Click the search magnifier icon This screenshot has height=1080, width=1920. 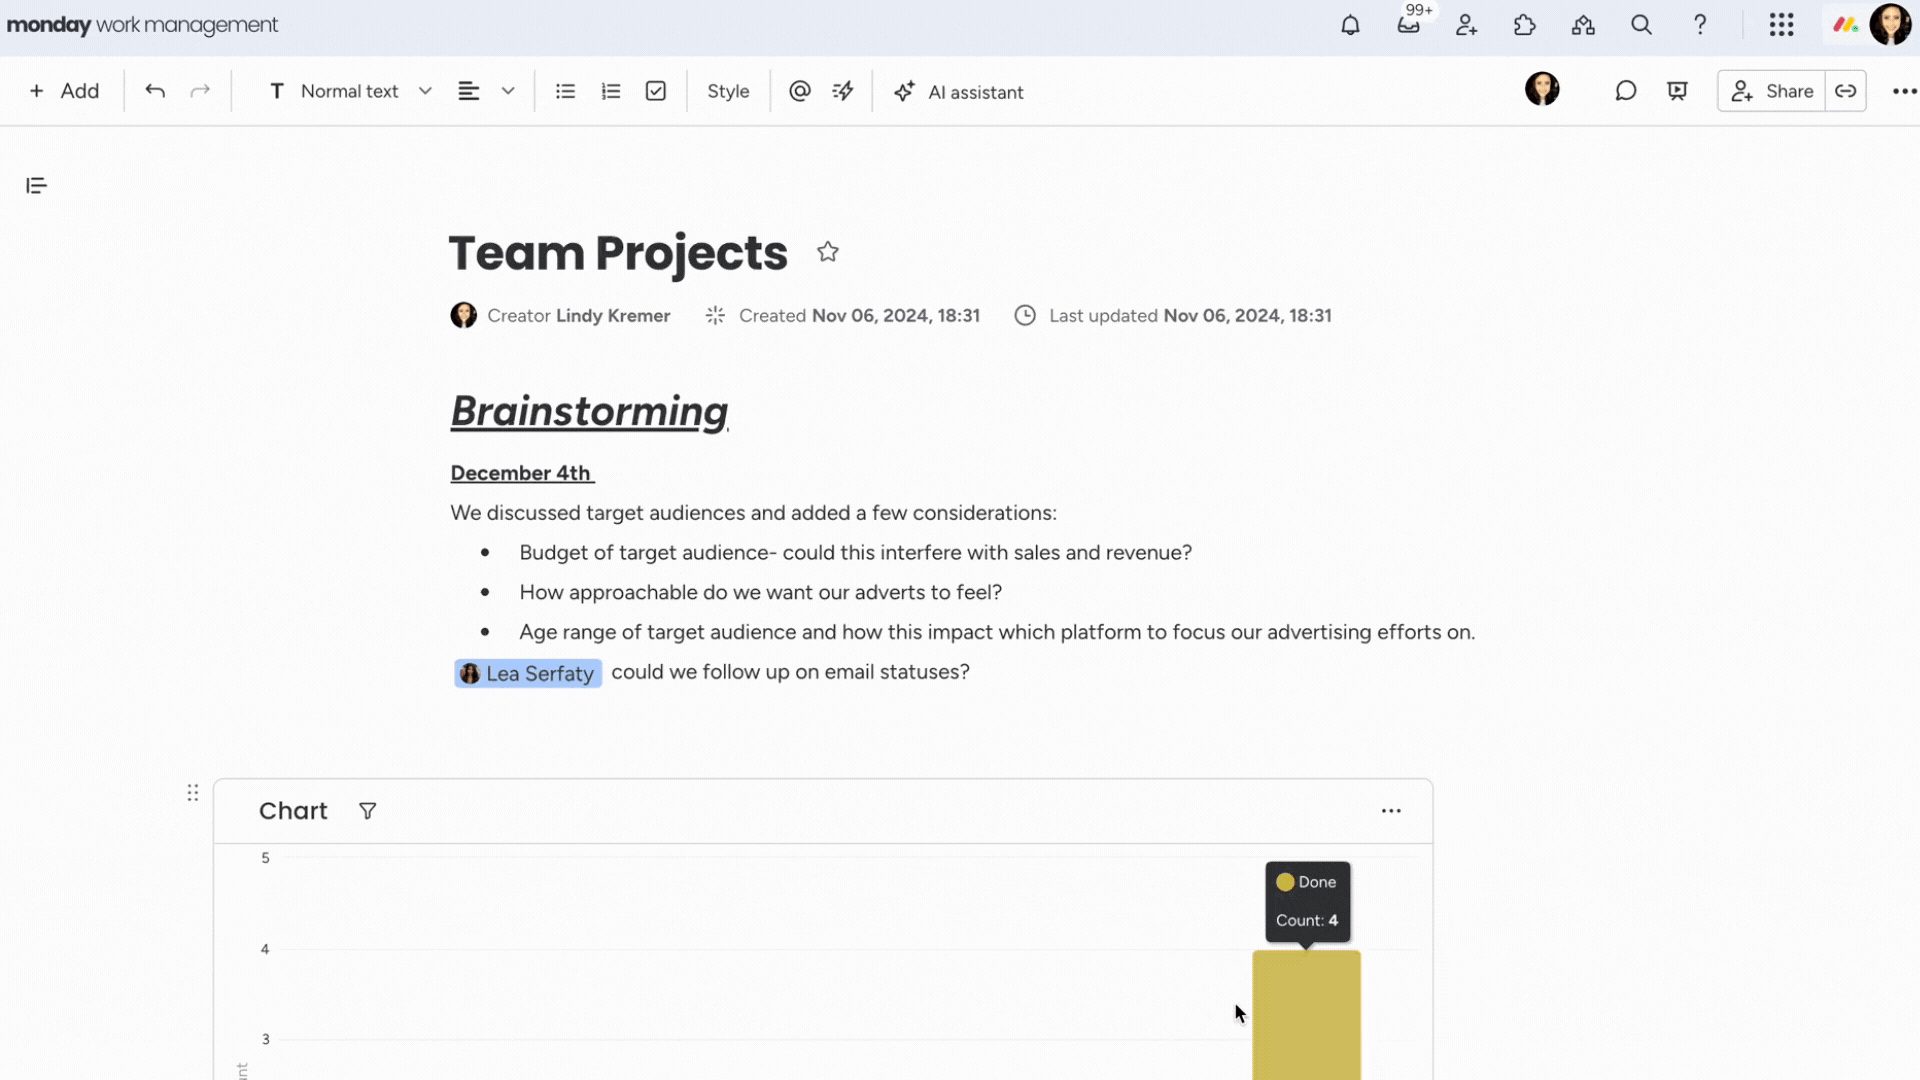point(1641,25)
